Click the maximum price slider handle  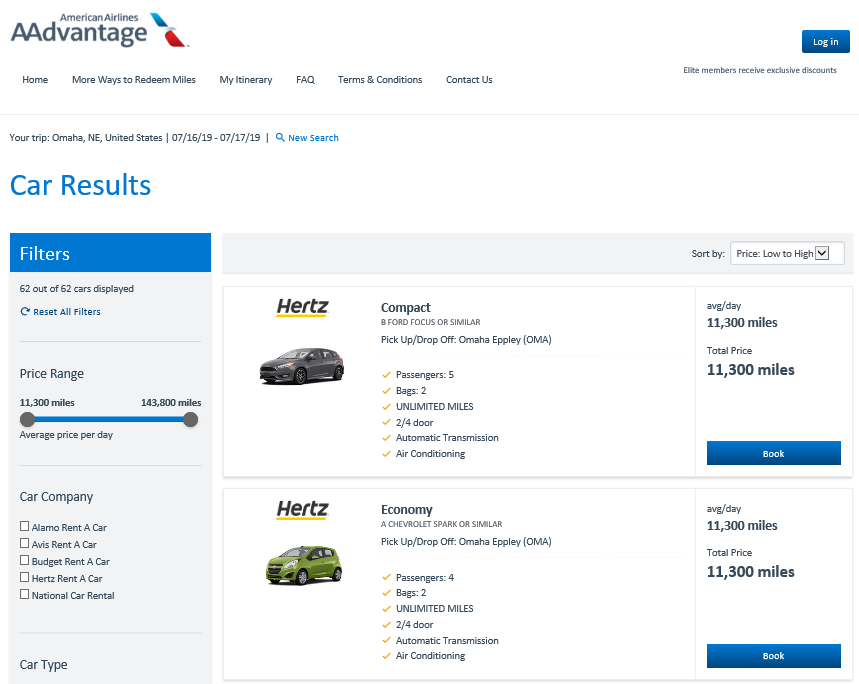[191, 419]
